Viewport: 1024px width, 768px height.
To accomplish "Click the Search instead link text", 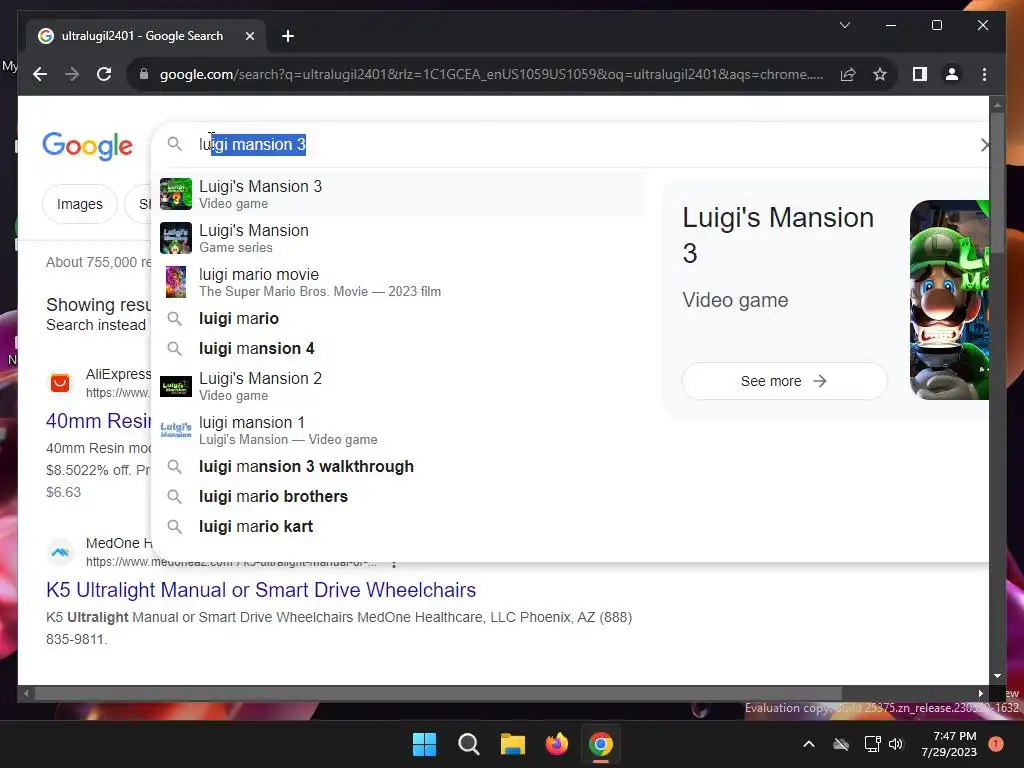I will point(96,325).
